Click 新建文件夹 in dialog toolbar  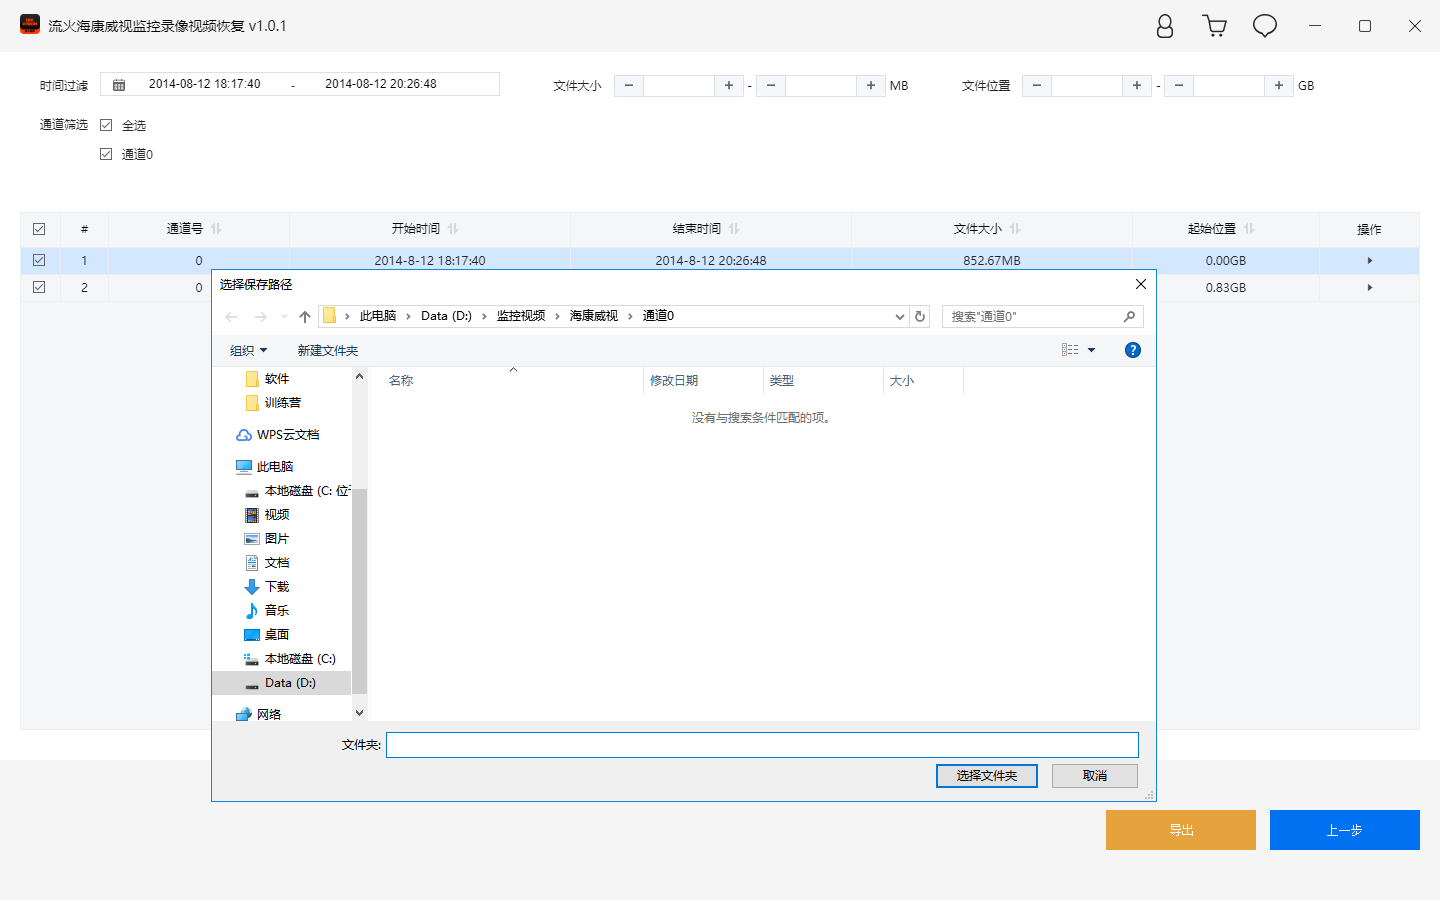pos(327,351)
